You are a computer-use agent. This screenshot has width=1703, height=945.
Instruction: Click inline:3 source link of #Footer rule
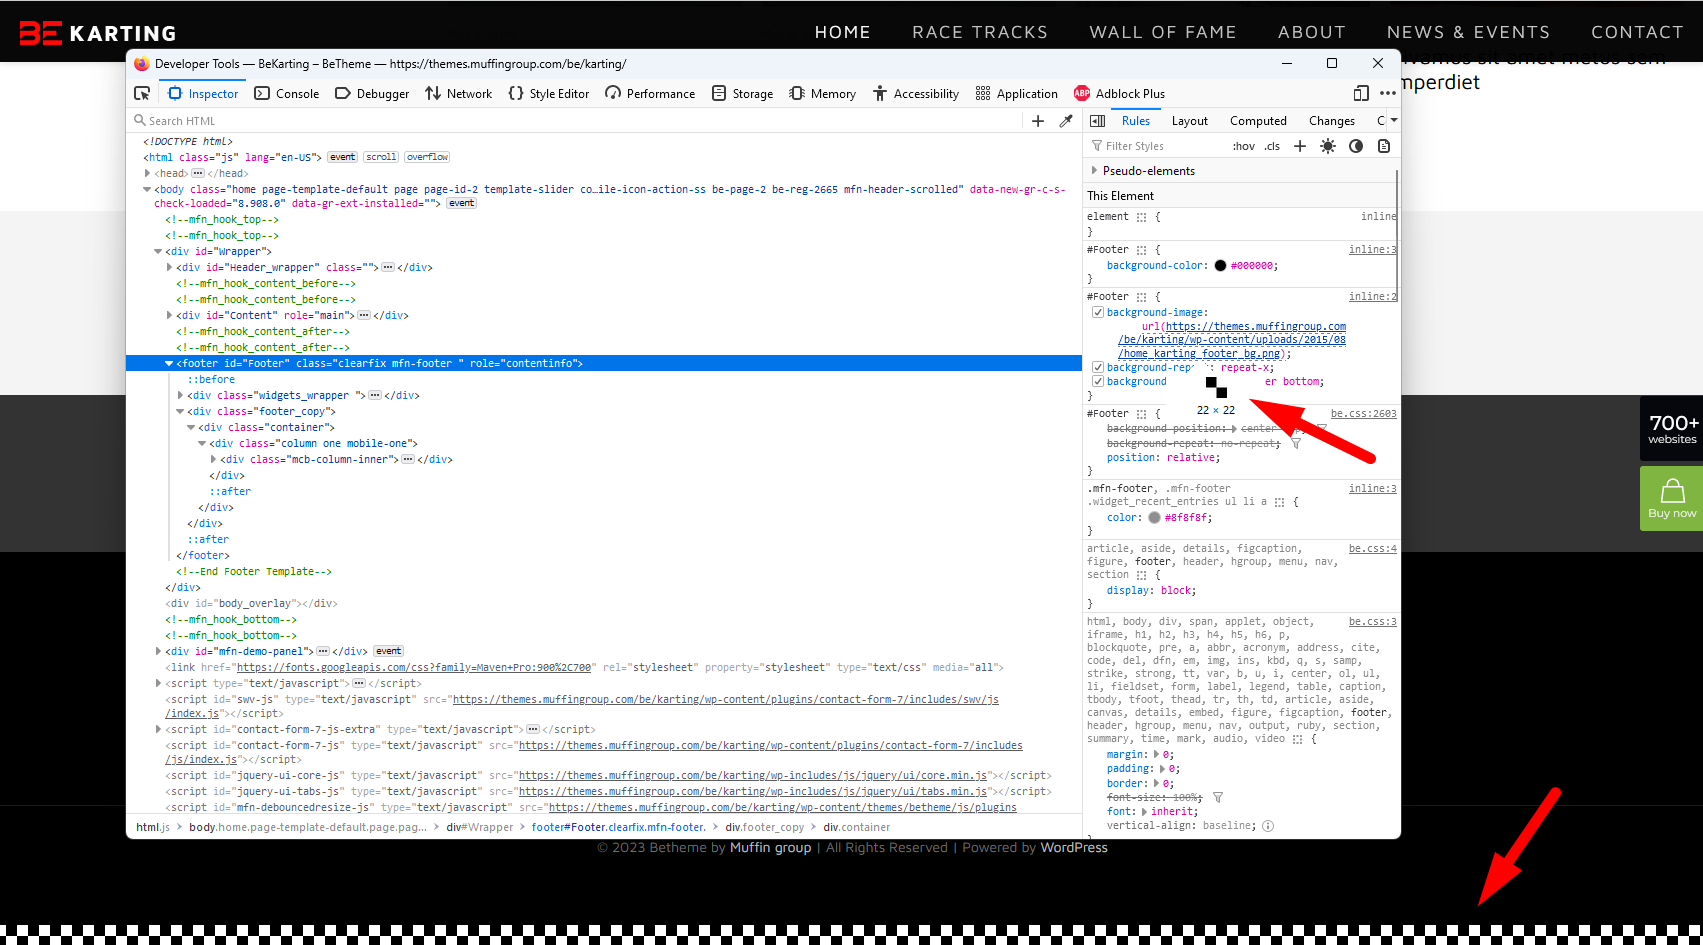[1372, 250]
